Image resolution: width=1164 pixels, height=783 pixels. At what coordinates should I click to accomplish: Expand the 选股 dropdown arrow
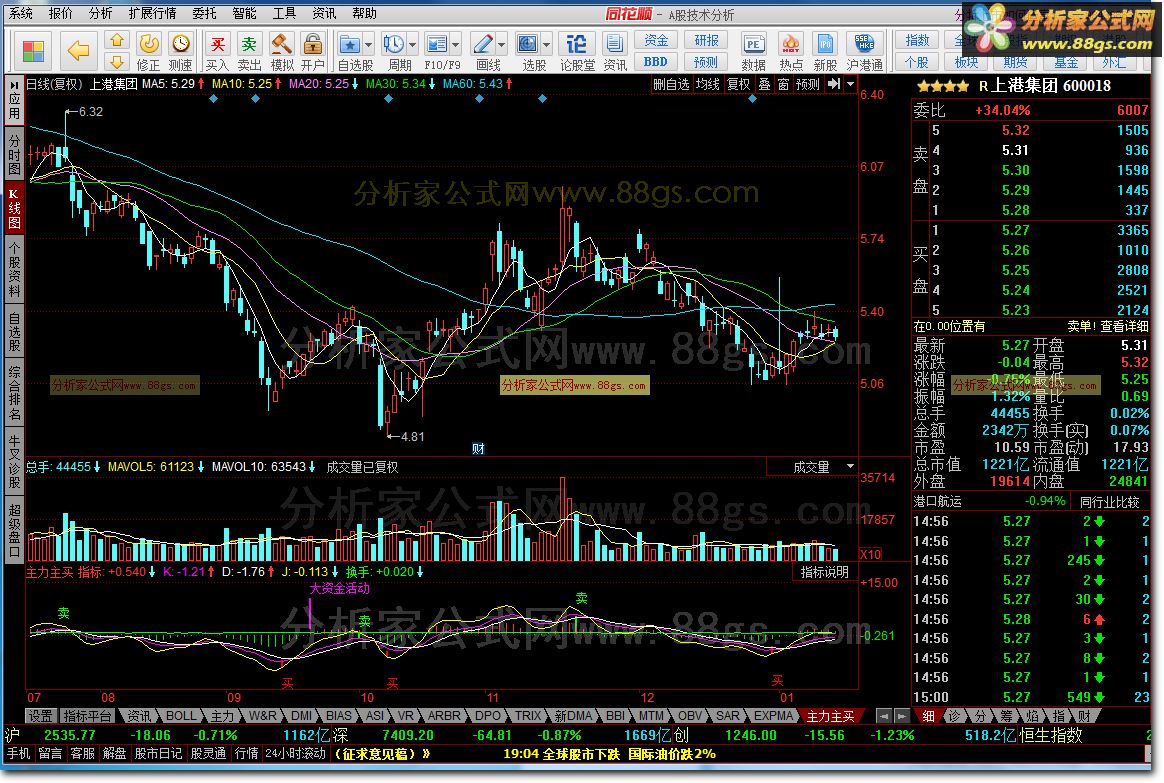tap(546, 45)
